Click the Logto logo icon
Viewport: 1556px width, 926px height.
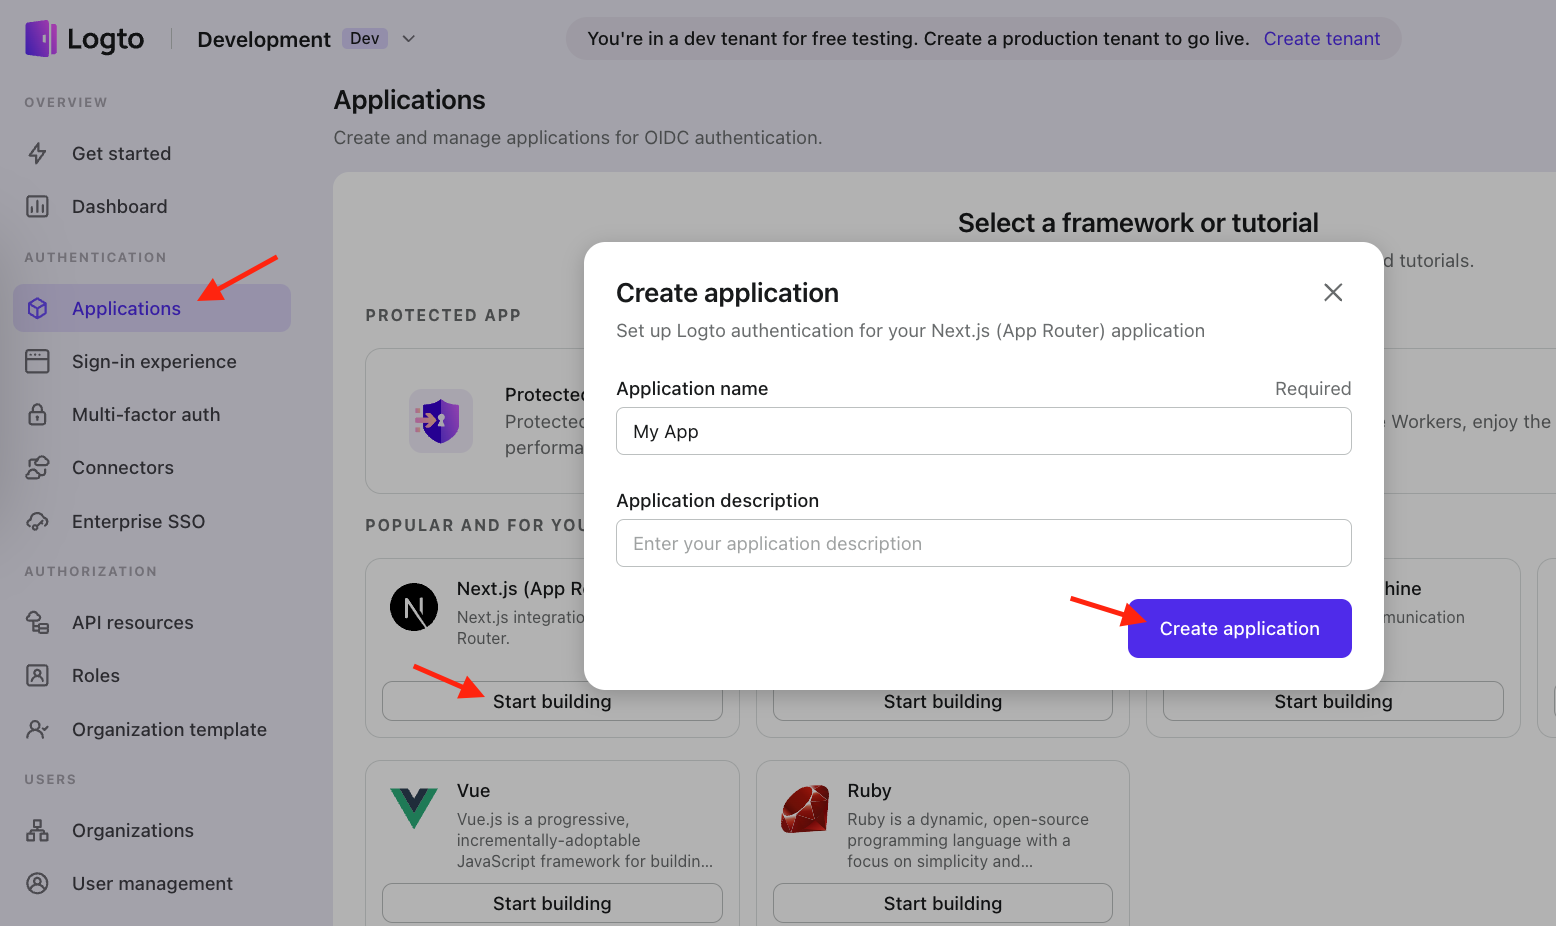[x=41, y=39]
